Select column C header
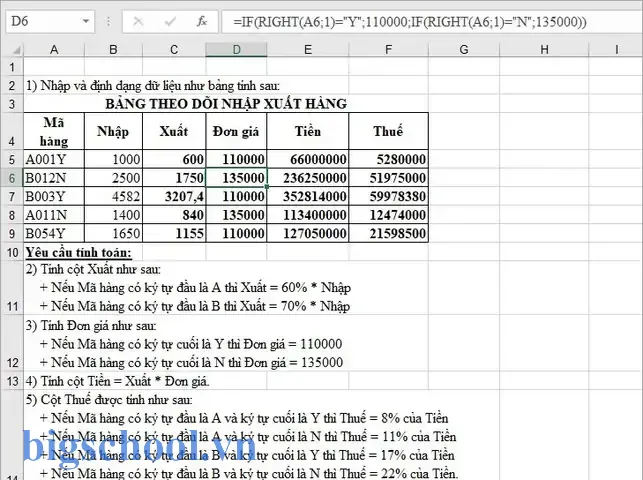The height and width of the screenshot is (480, 643). pos(174,50)
